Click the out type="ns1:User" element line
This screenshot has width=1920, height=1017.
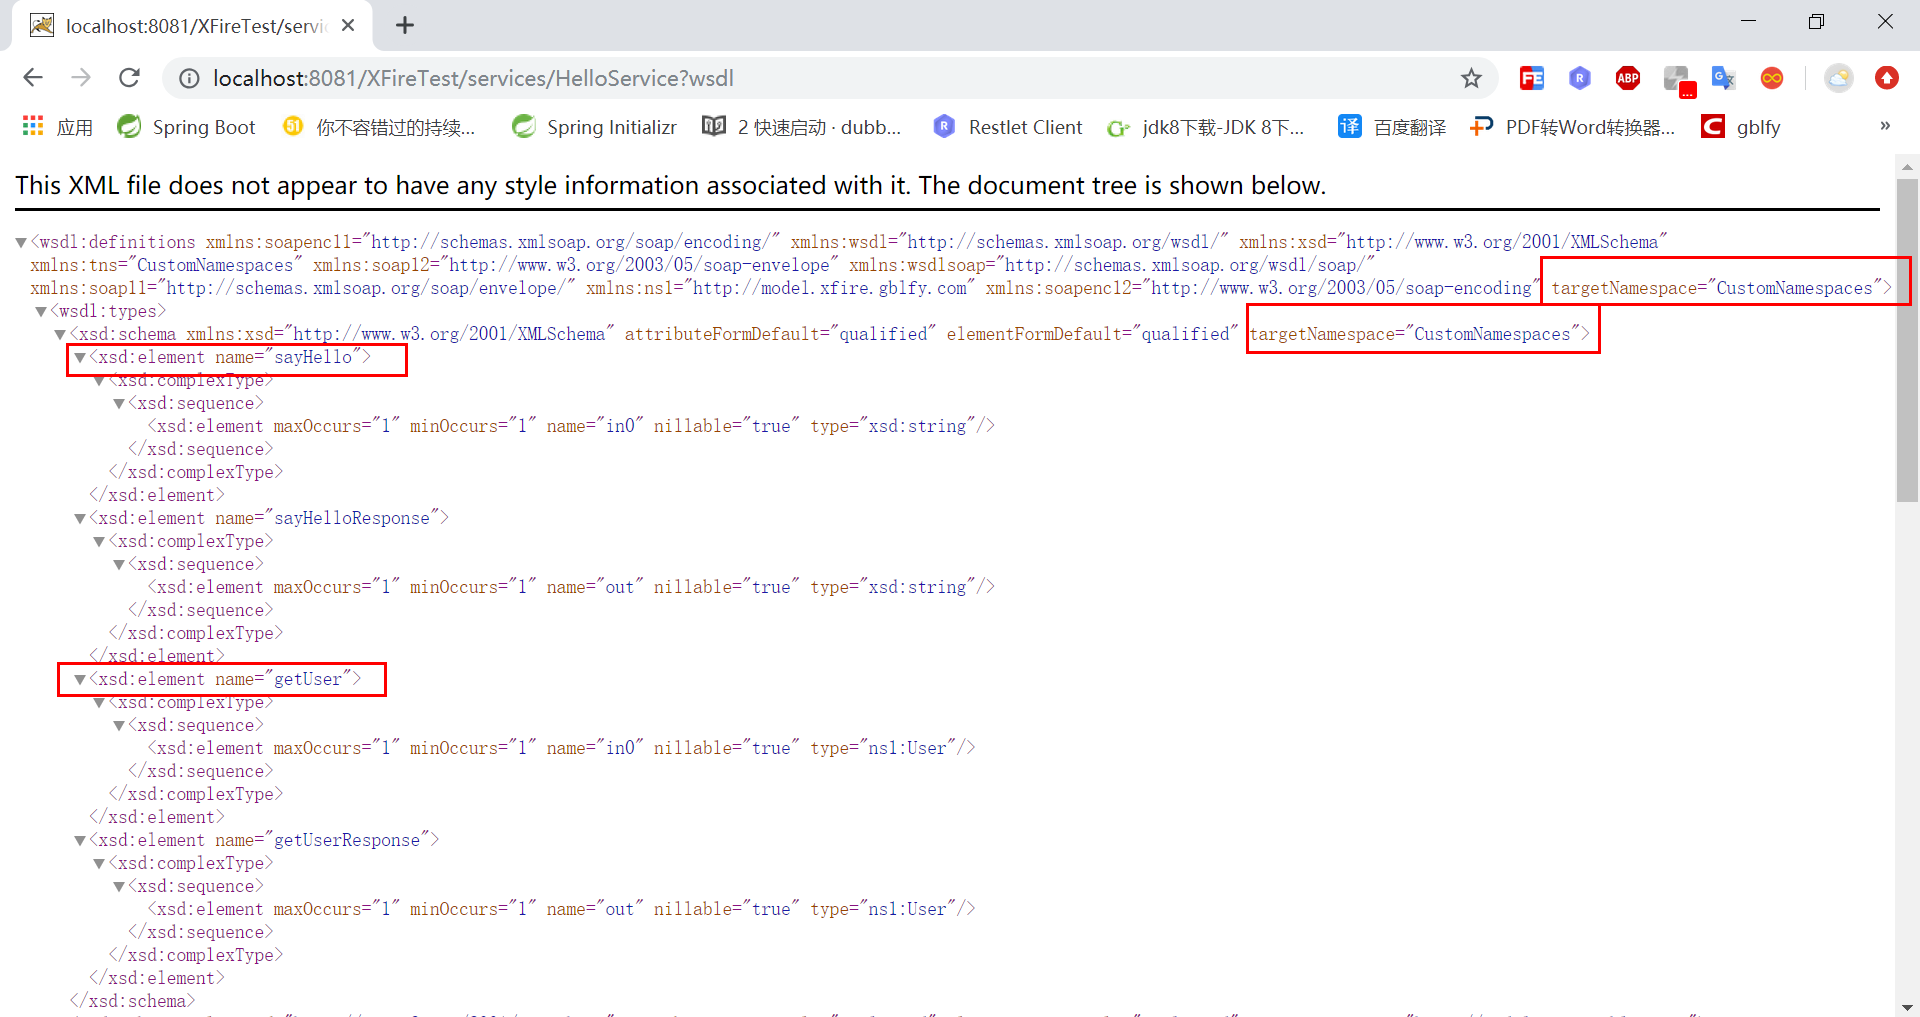pyautogui.click(x=561, y=910)
